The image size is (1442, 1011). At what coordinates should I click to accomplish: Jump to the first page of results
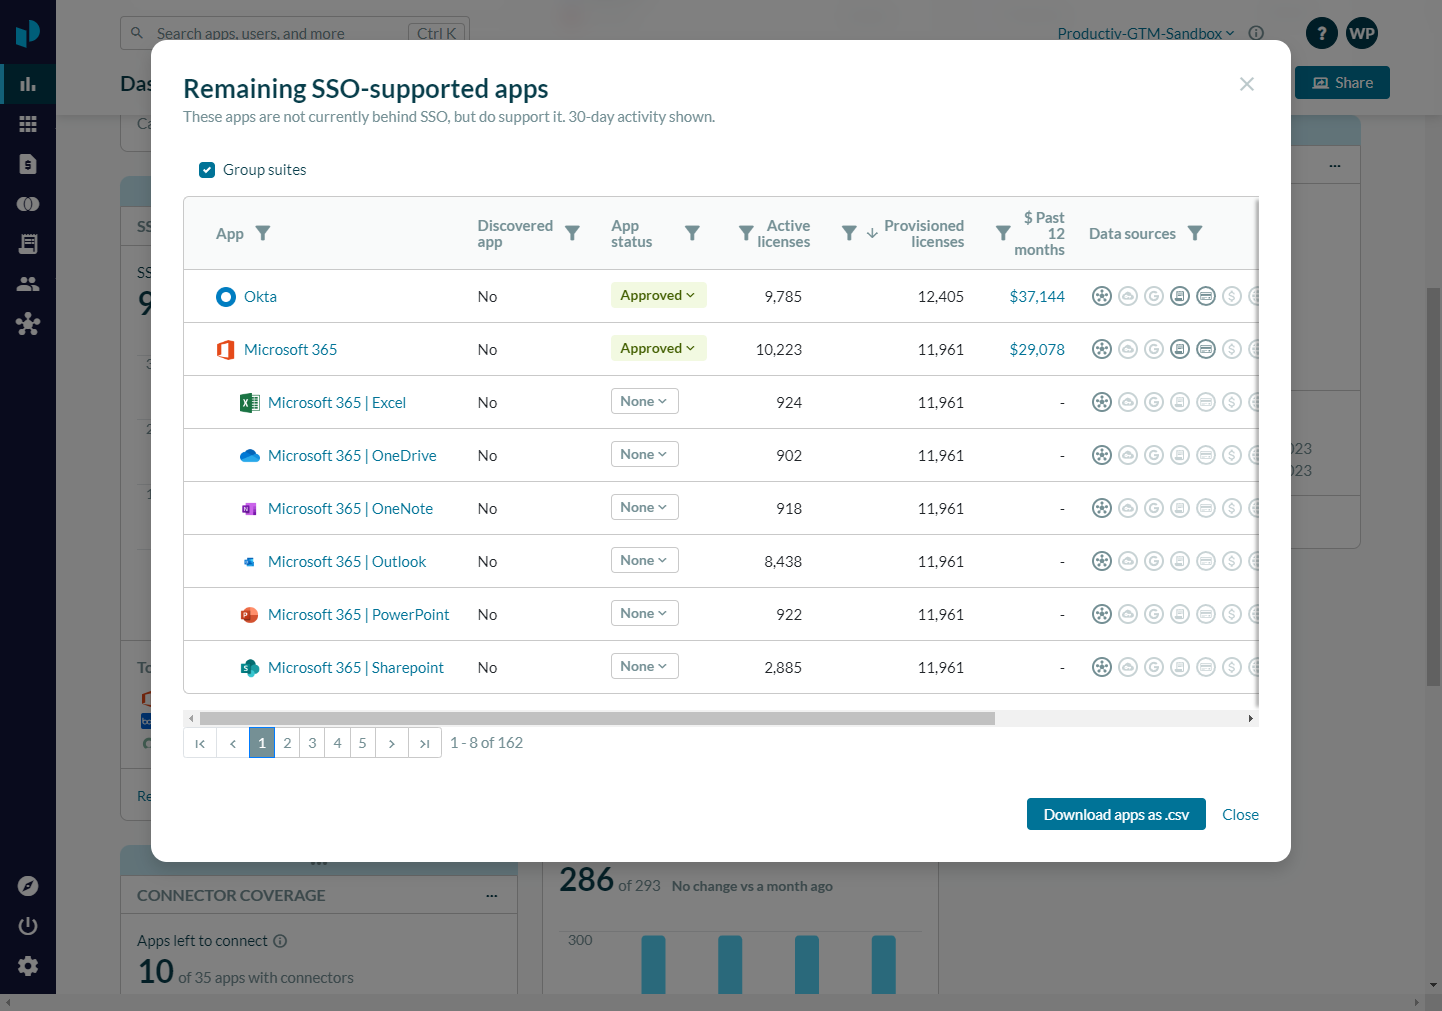point(200,743)
